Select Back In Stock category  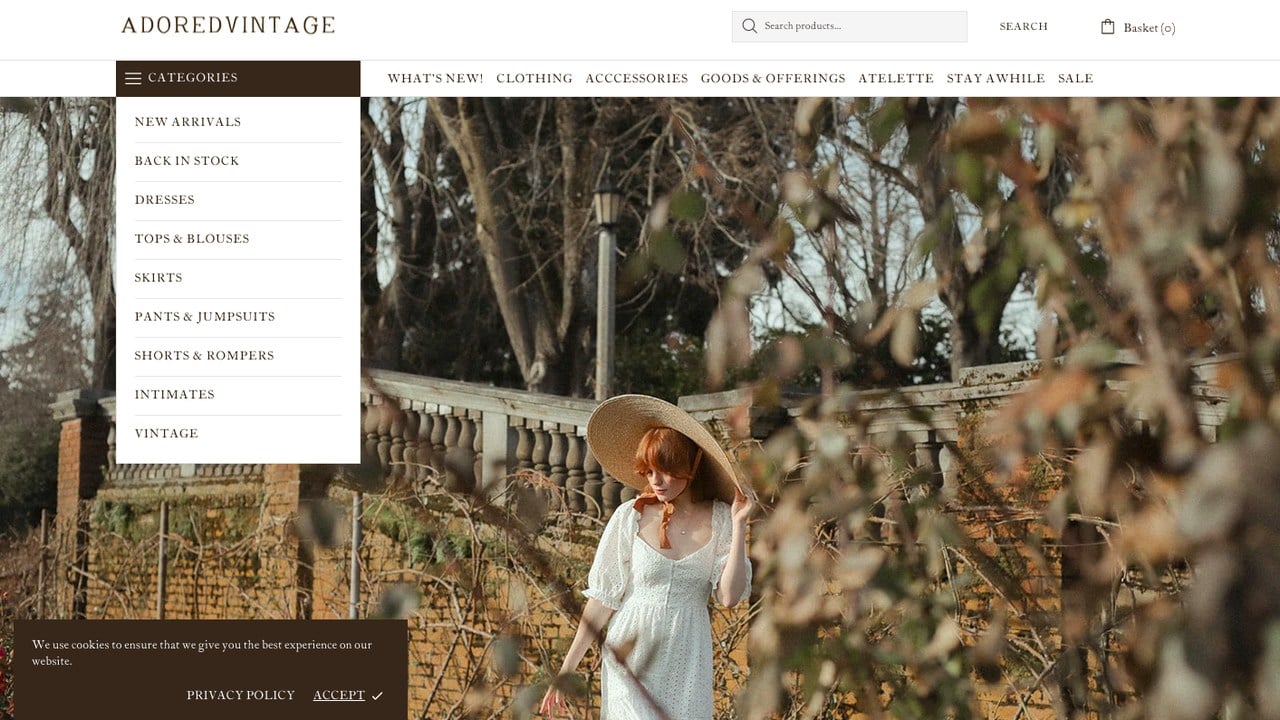[x=187, y=161]
